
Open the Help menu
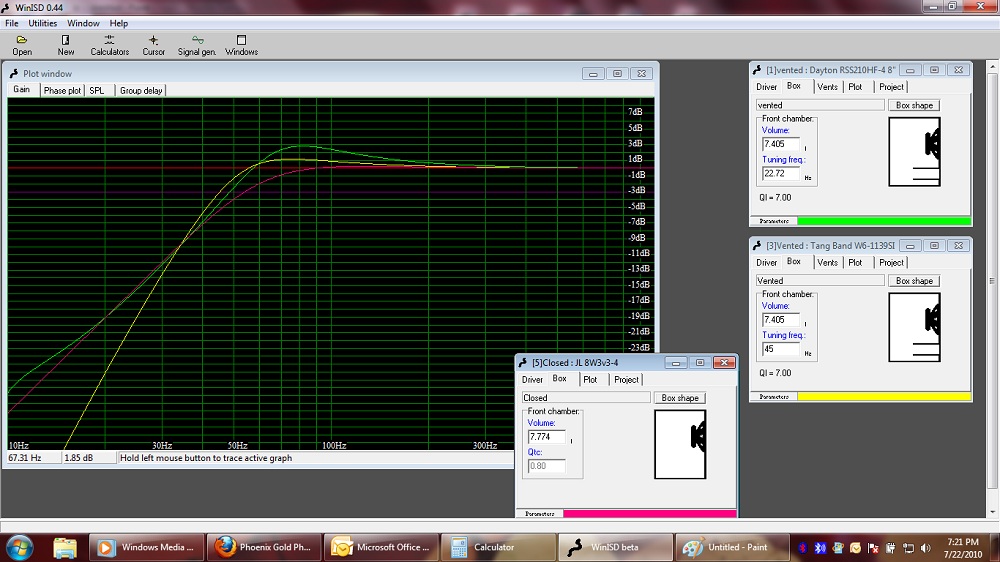pos(119,23)
